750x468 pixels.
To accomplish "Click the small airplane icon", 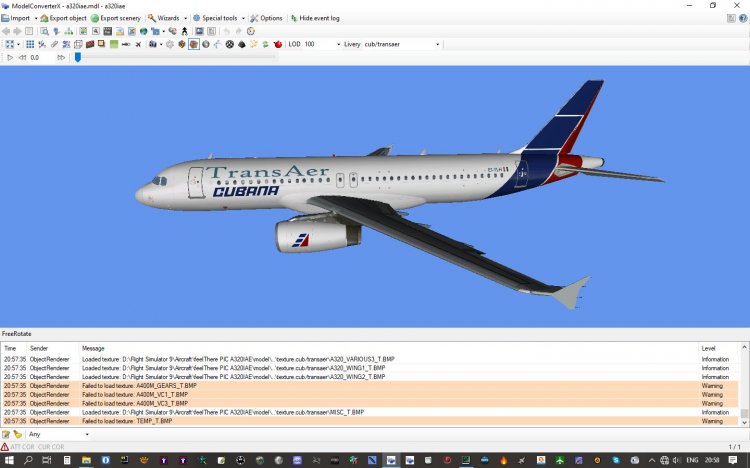I will pyautogui.click(x=138, y=44).
